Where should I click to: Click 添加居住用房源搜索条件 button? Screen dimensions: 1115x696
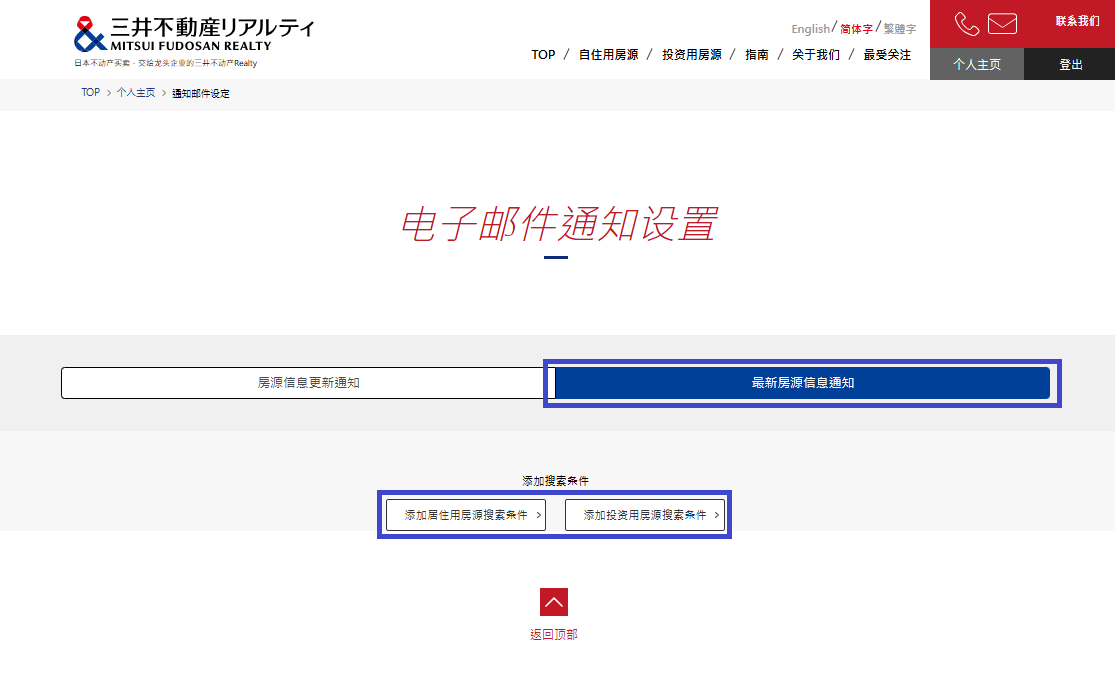click(466, 515)
